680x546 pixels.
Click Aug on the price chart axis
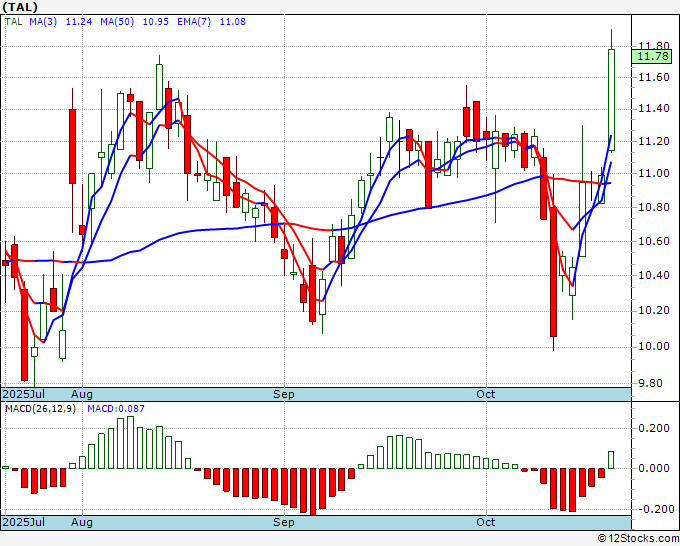(82, 394)
